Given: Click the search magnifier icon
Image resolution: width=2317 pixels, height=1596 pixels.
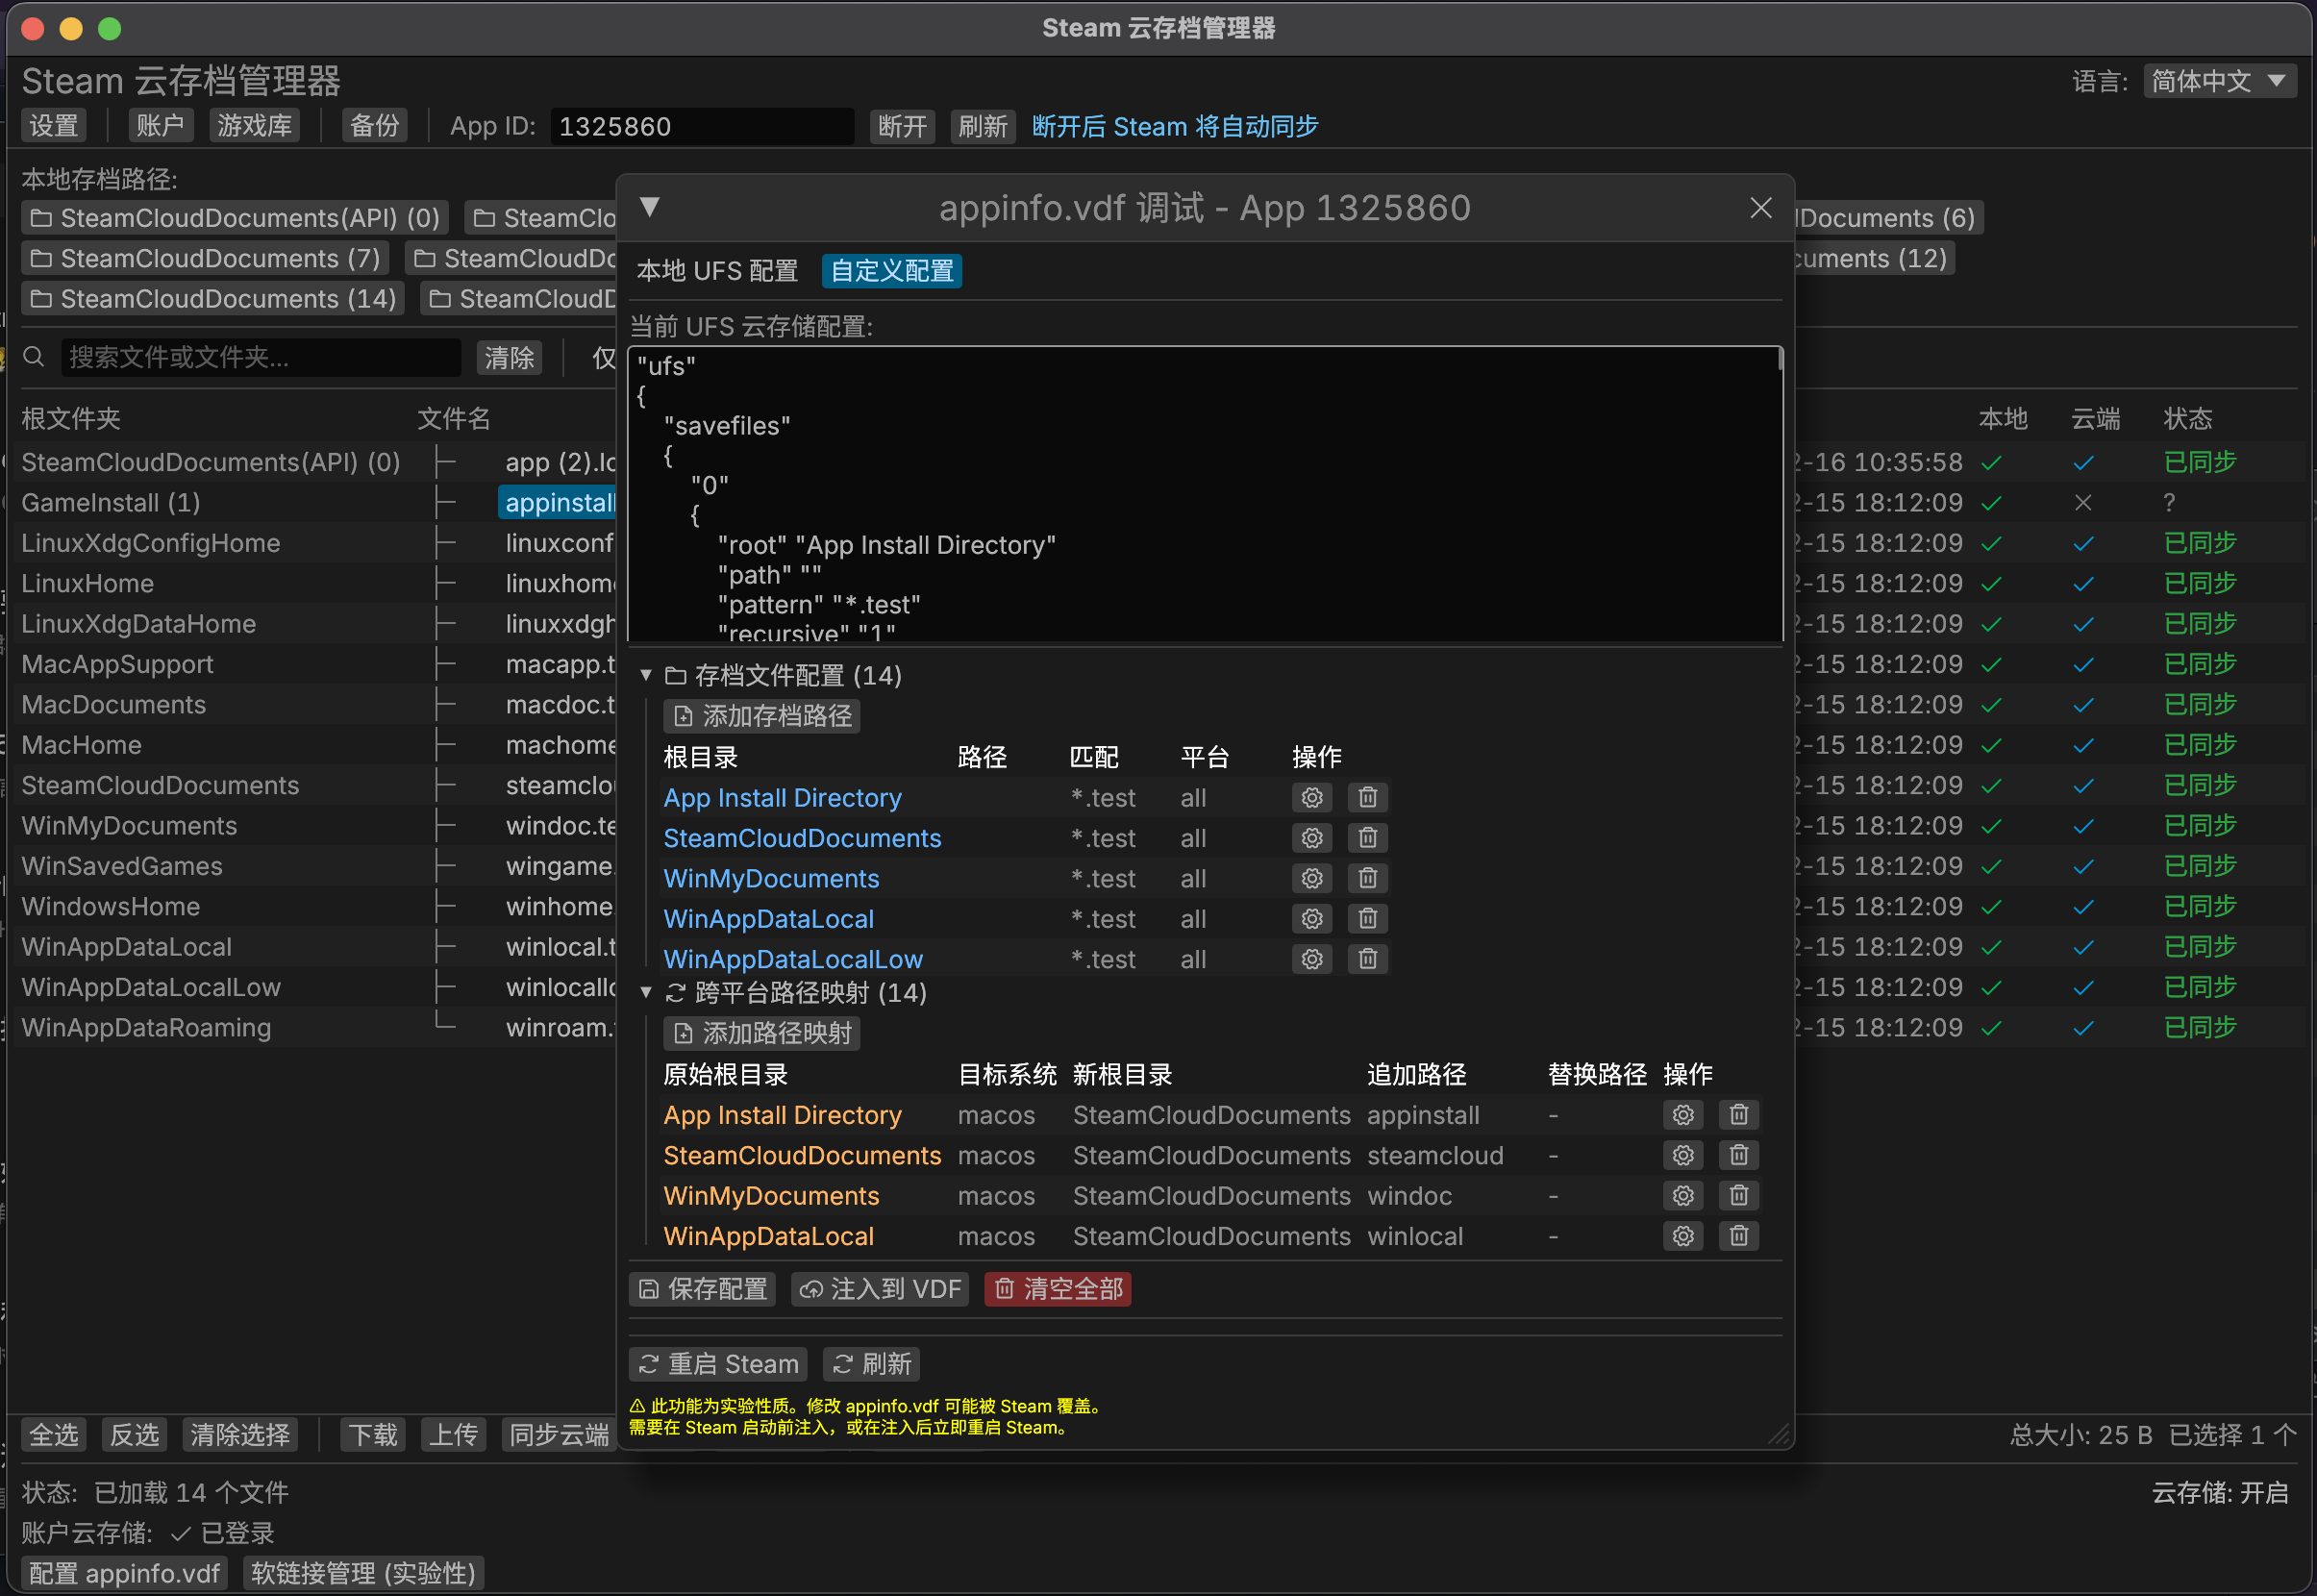Looking at the screenshot, I should click(x=34, y=357).
